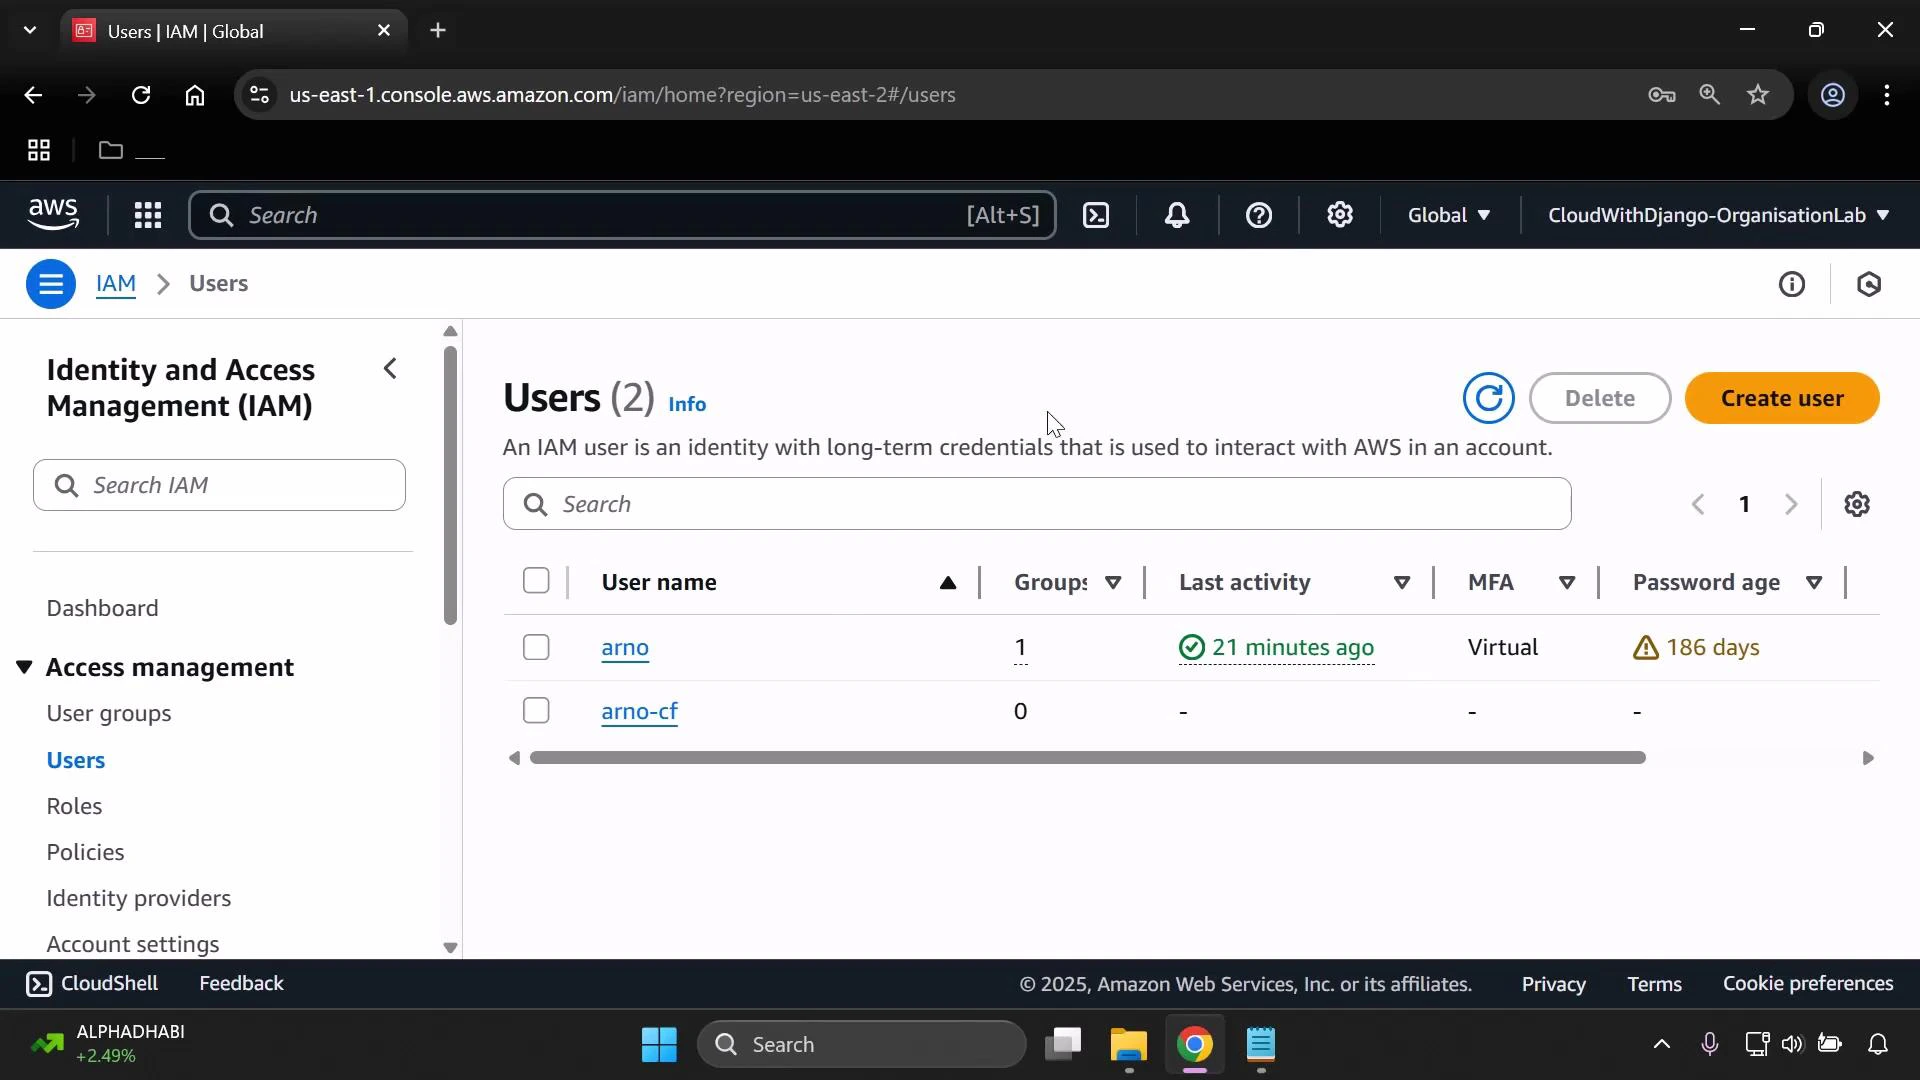Image resolution: width=1920 pixels, height=1080 pixels.
Task: Open the Last activity column filter
Action: pos(1402,582)
